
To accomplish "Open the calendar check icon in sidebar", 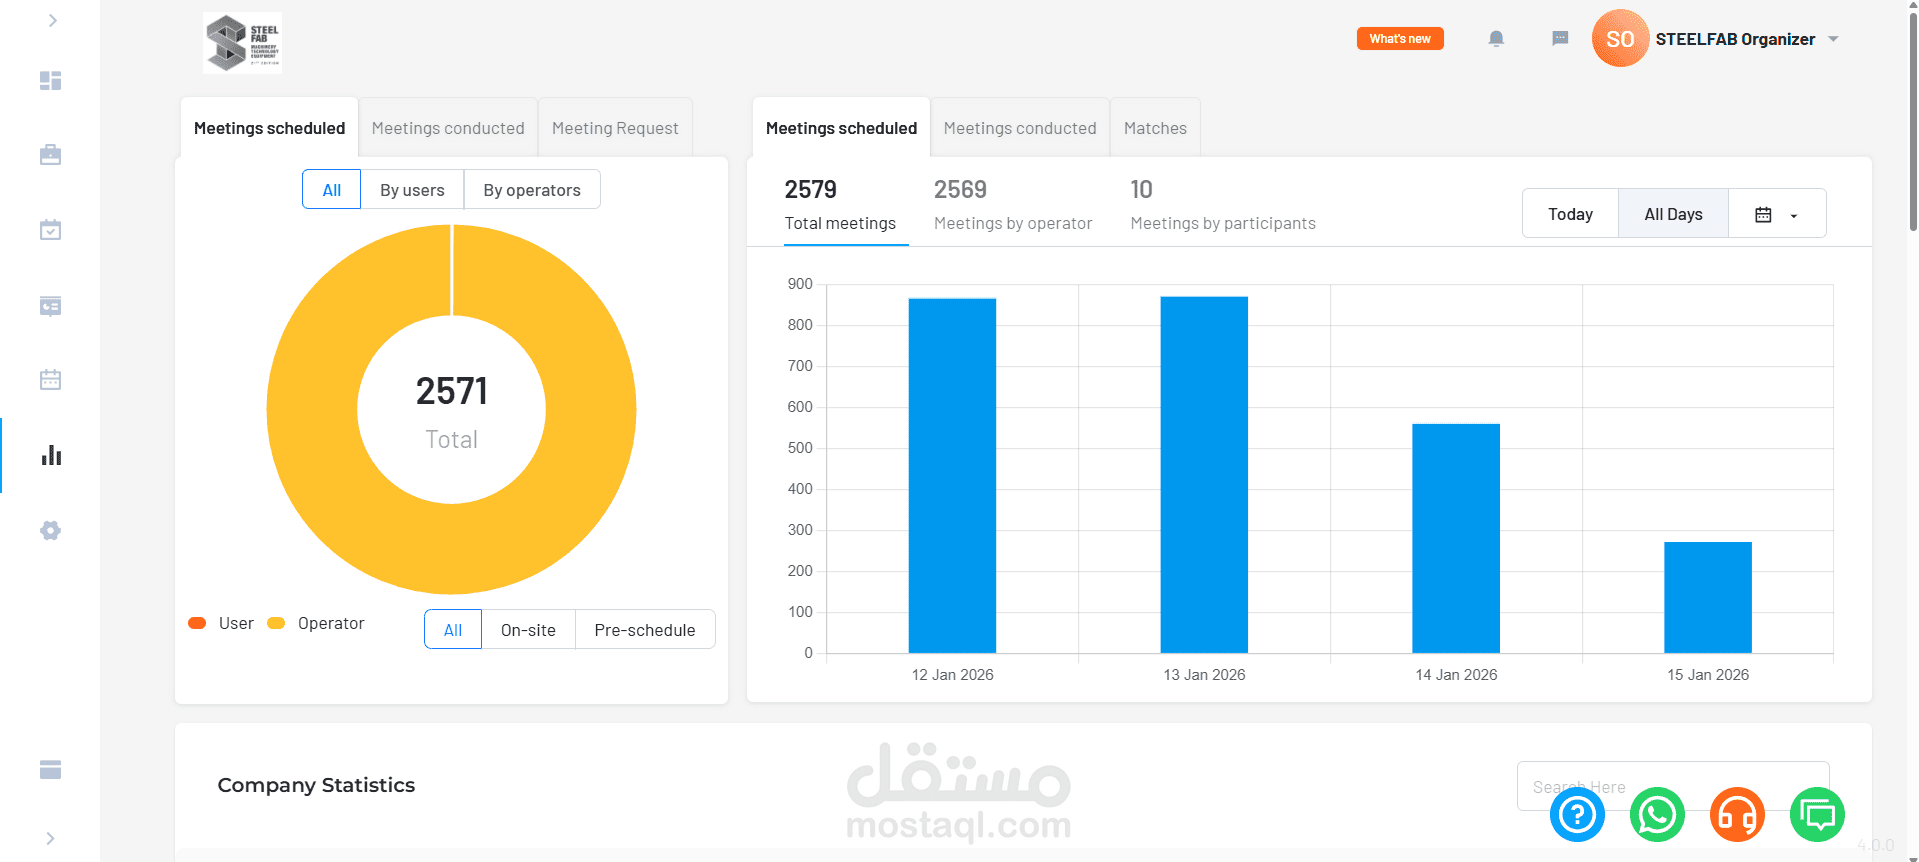I will 50,230.
